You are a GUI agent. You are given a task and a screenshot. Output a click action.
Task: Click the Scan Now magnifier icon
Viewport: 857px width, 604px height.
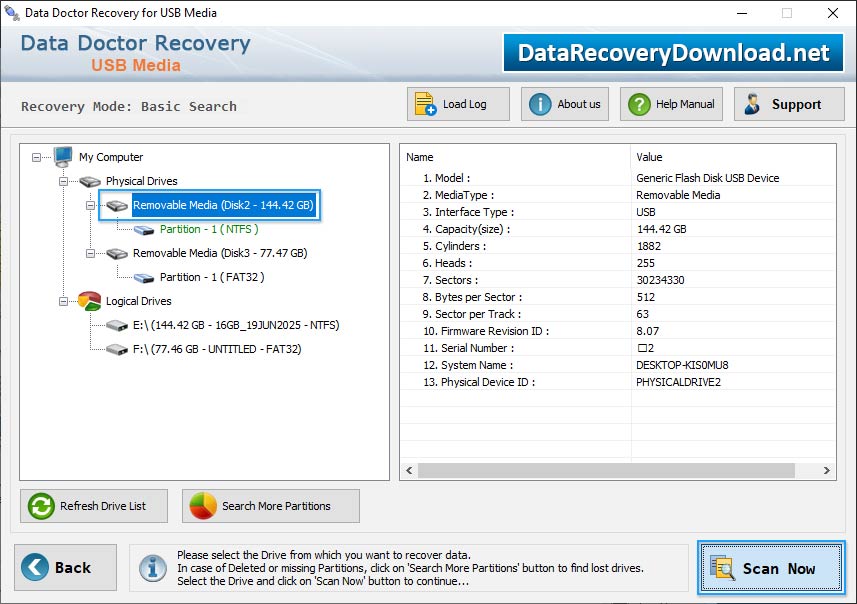tap(722, 567)
